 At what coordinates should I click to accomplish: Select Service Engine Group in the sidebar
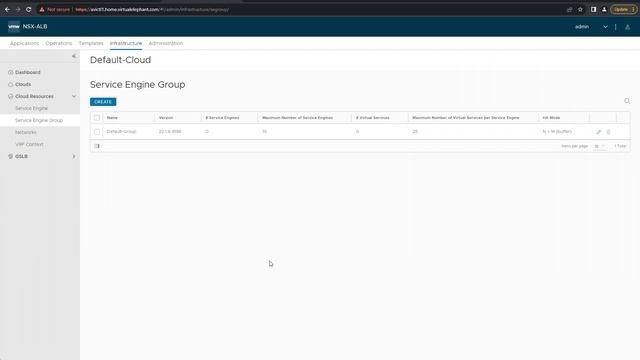point(39,120)
